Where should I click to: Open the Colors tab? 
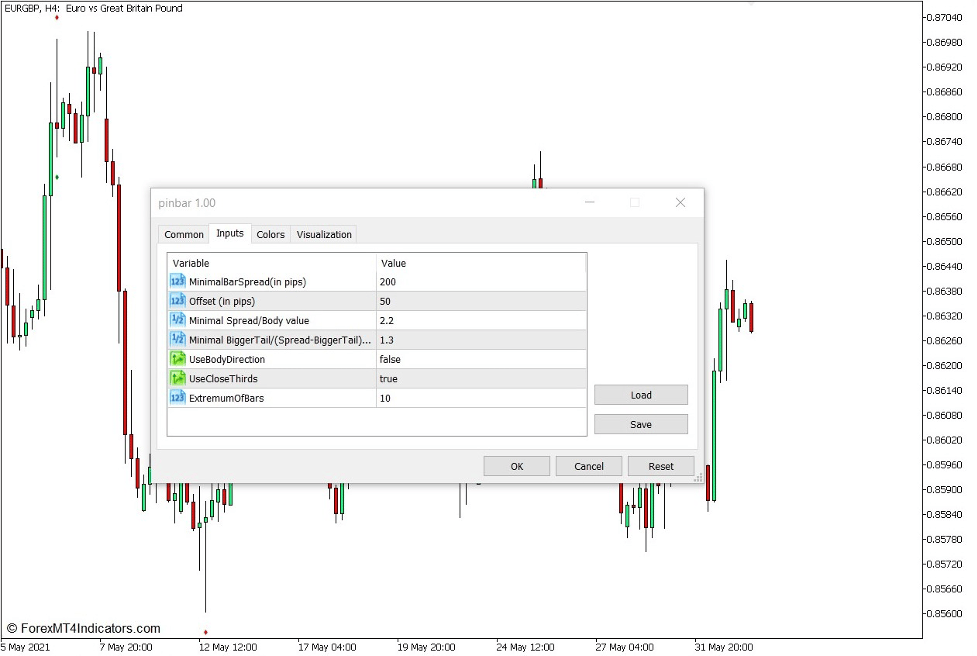point(270,234)
